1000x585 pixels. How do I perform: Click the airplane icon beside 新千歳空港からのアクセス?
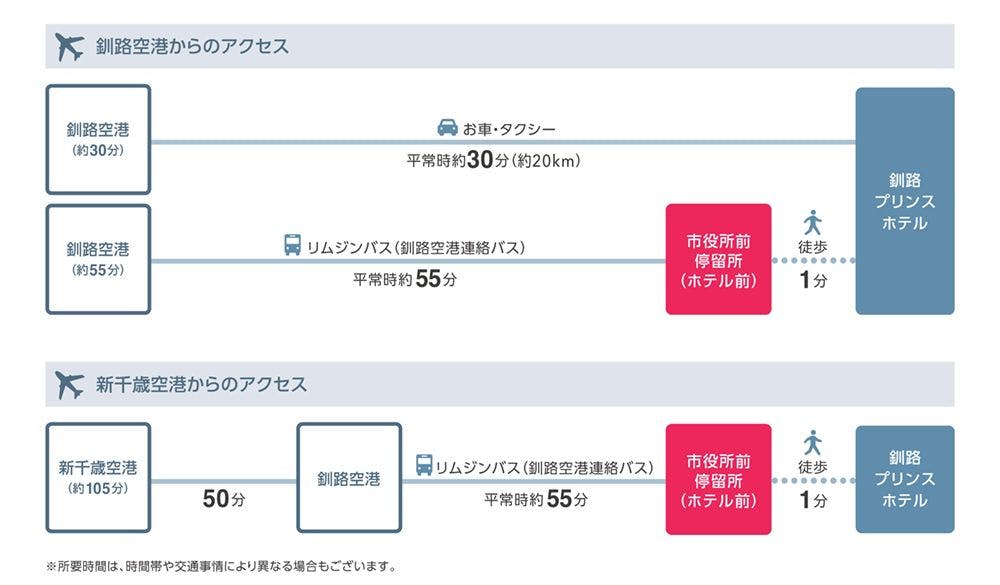point(70,384)
